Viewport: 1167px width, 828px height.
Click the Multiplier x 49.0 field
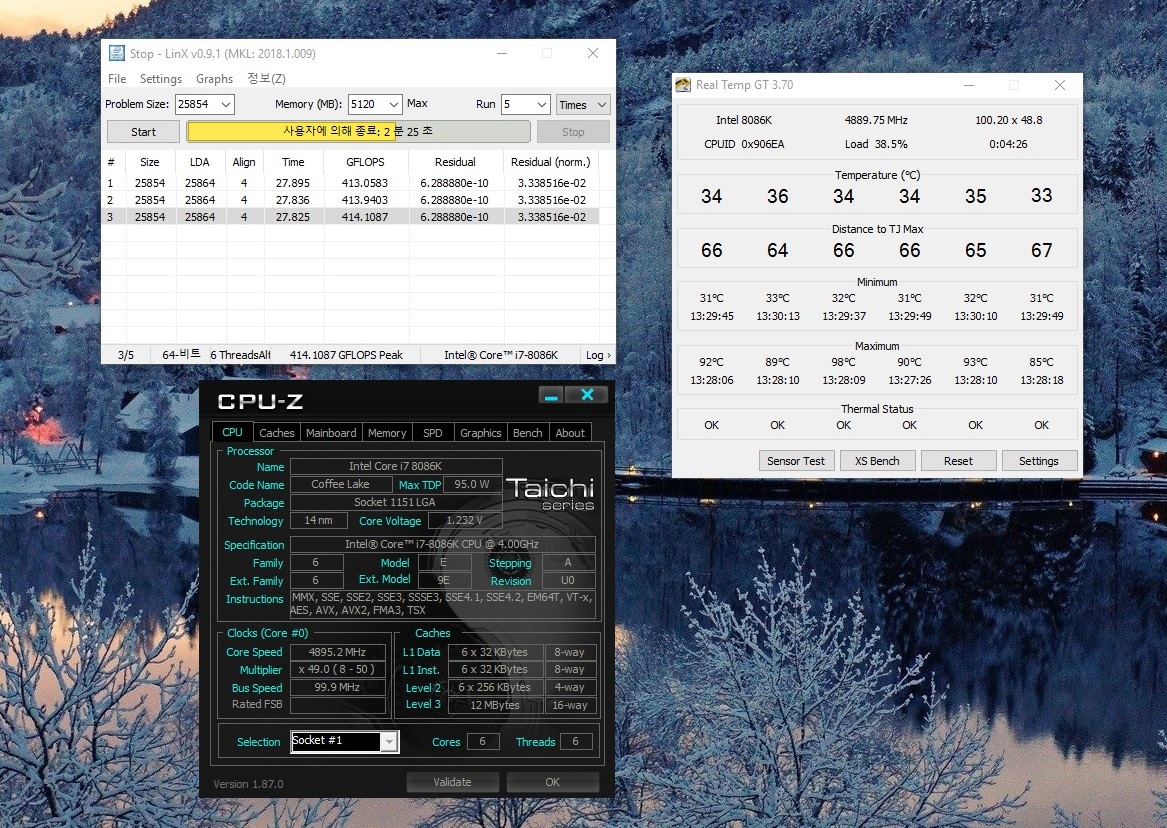[x=338, y=670]
